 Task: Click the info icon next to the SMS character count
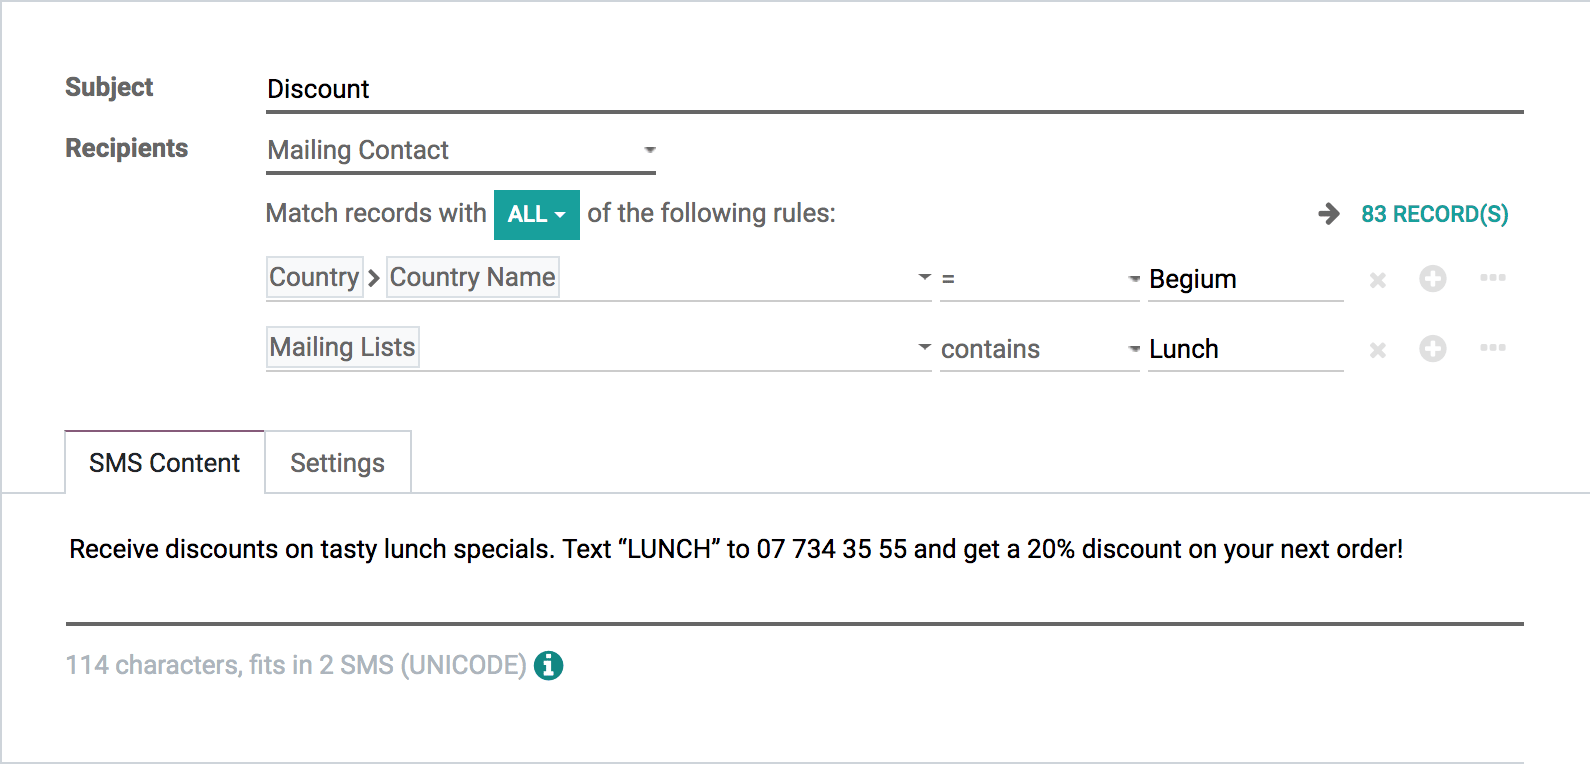[x=548, y=664]
